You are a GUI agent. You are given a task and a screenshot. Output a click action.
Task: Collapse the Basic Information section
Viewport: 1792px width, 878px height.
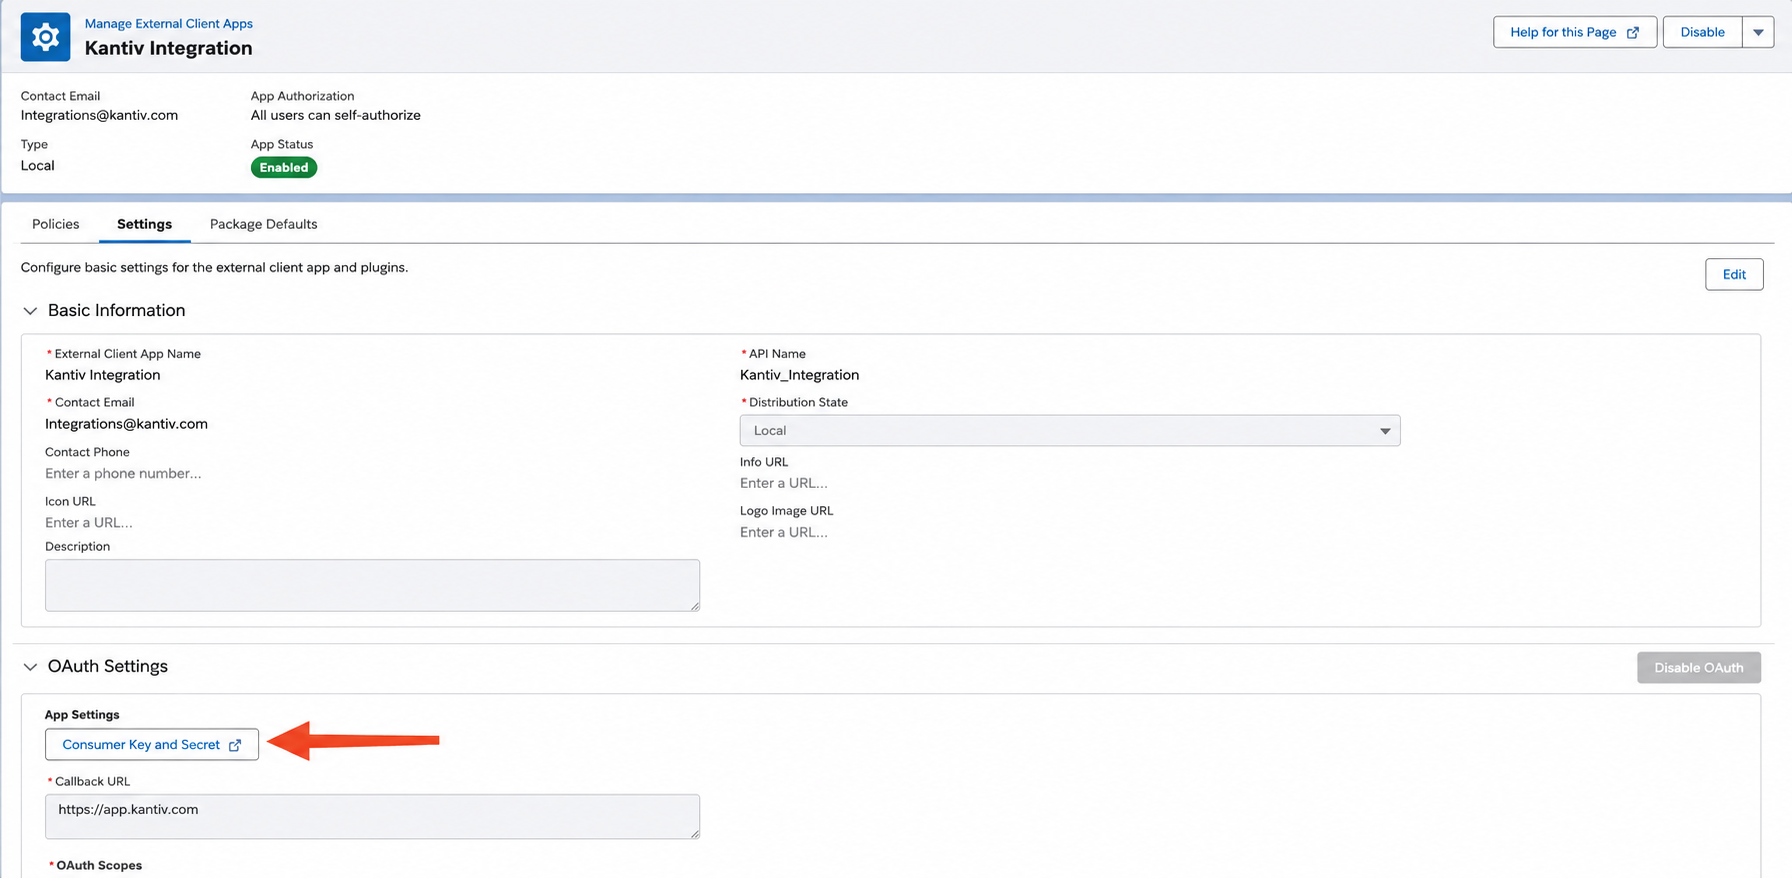[x=30, y=311]
